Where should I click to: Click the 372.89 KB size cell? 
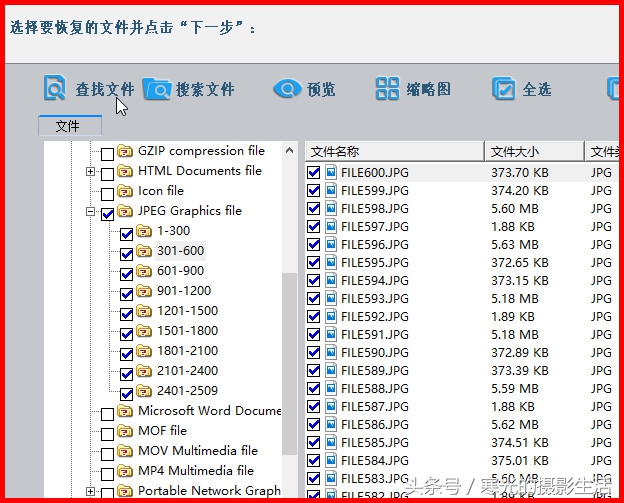tap(520, 353)
